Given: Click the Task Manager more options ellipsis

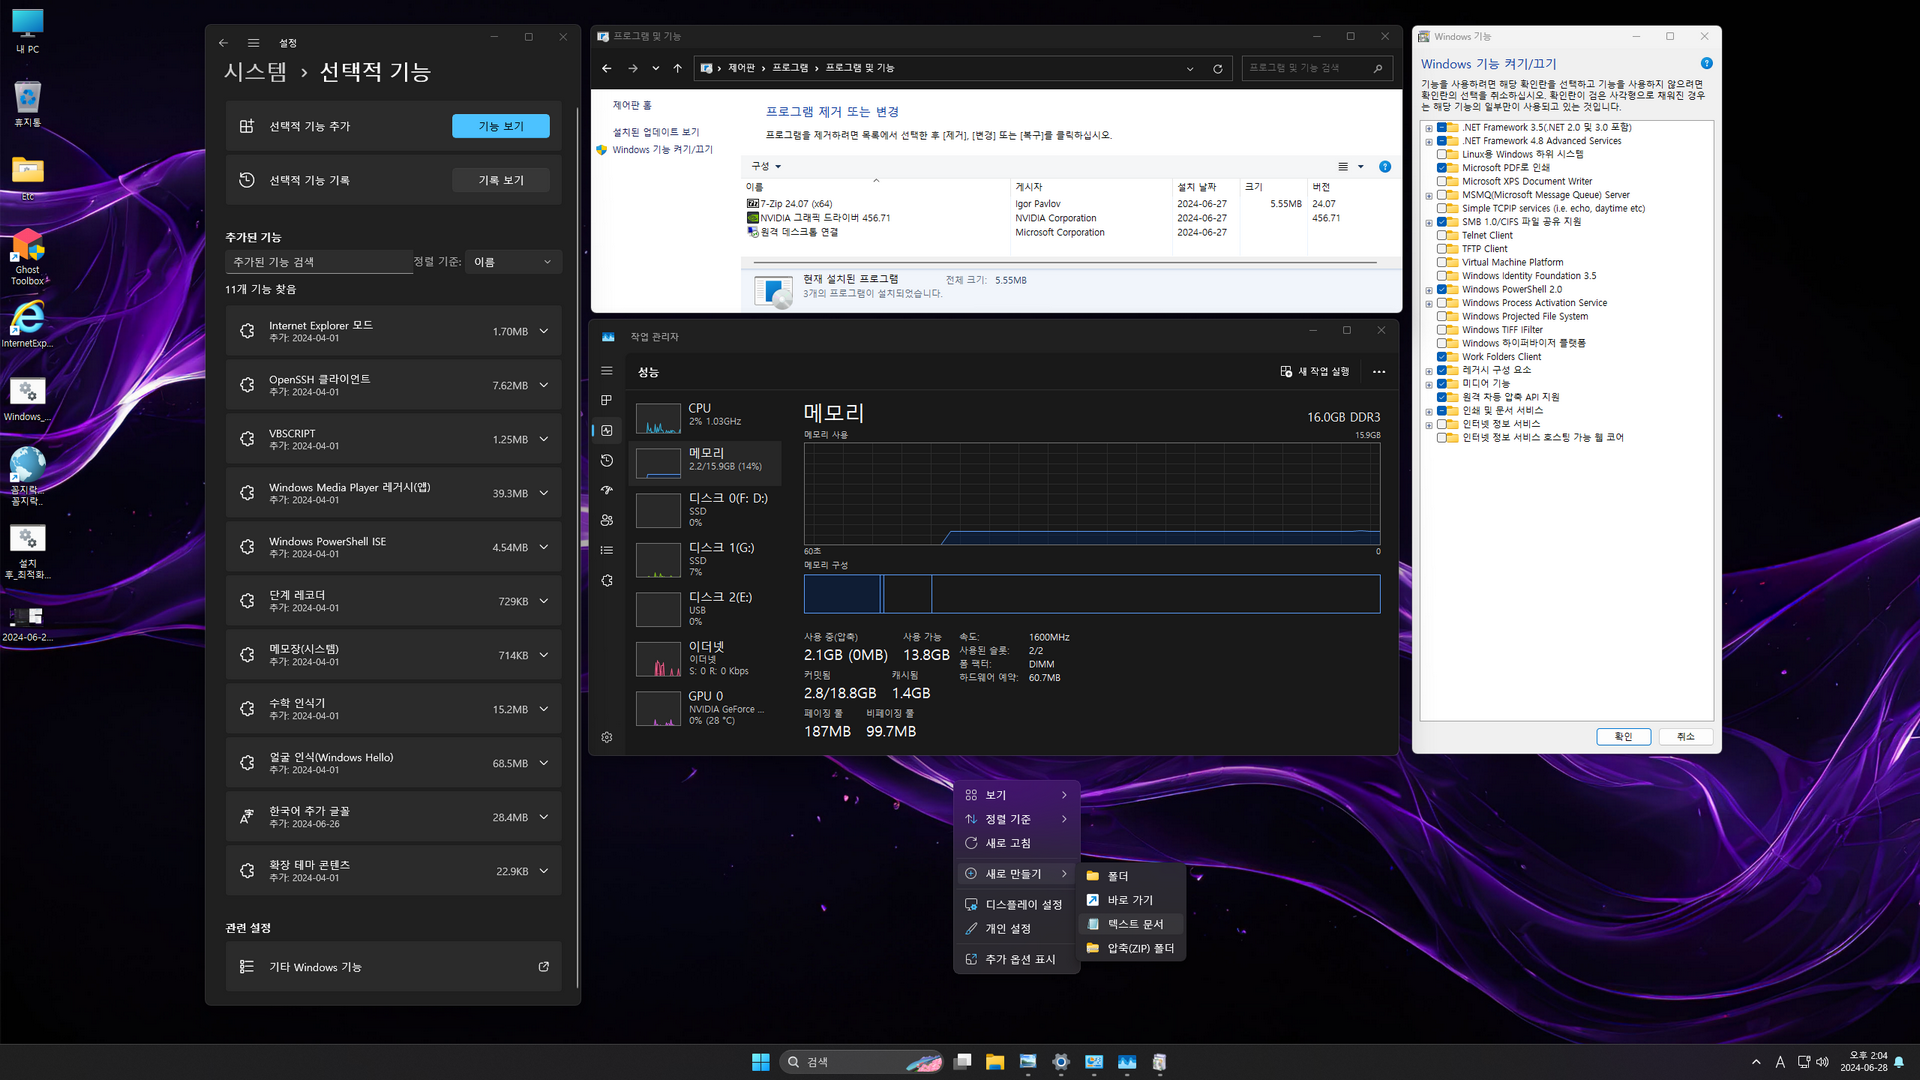Looking at the screenshot, I should point(1379,372).
